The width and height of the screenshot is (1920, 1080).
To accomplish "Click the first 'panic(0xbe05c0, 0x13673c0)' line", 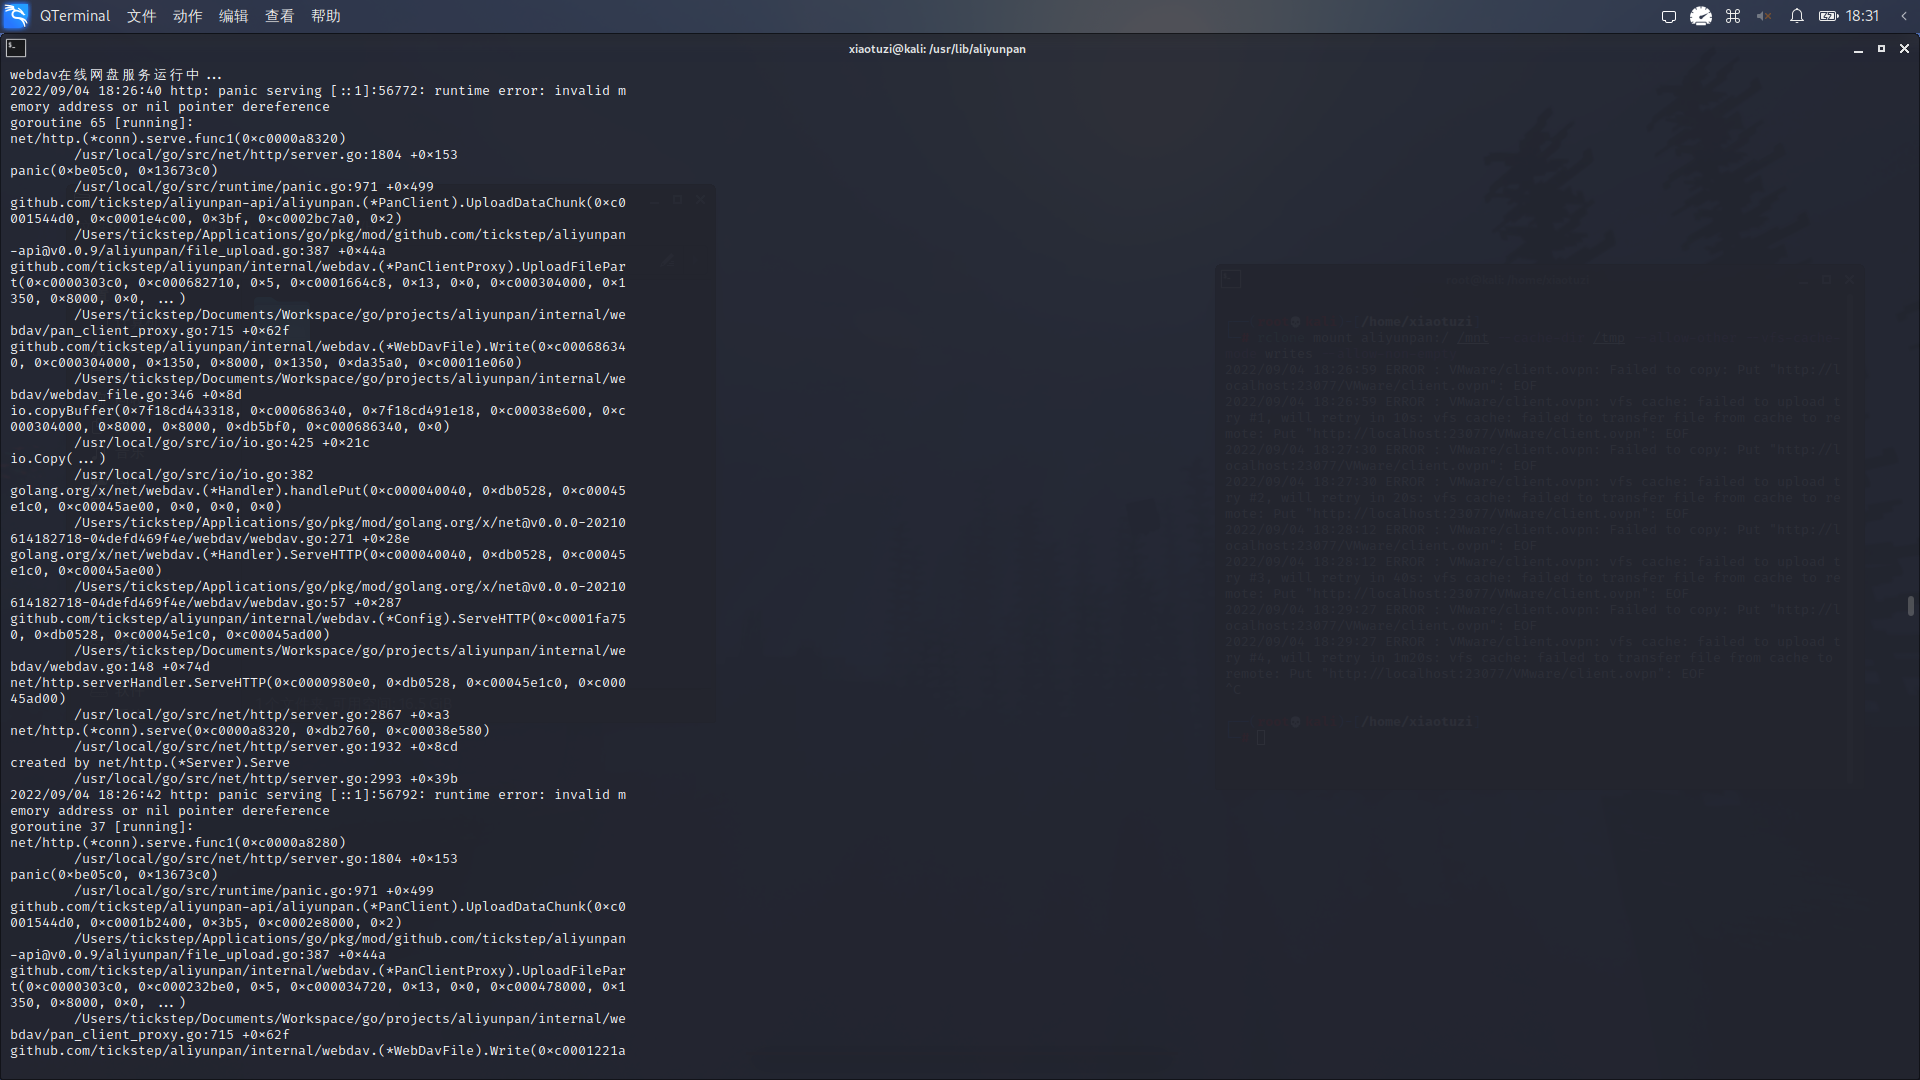I will [x=114, y=171].
